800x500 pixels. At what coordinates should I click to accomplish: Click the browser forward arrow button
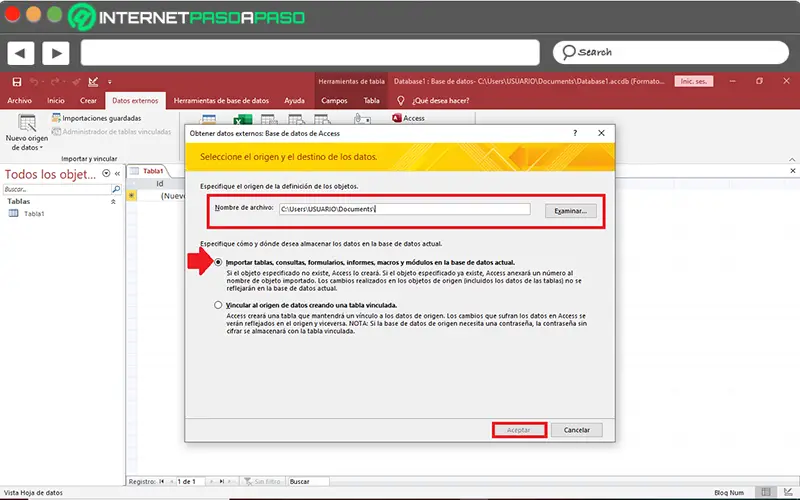click(56, 53)
